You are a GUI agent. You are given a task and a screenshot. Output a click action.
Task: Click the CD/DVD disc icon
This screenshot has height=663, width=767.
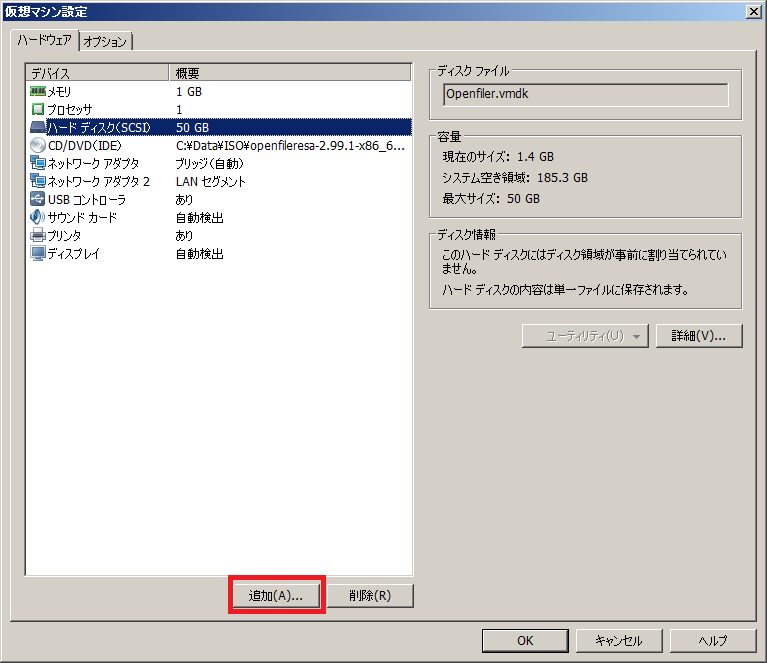pyautogui.click(x=38, y=145)
